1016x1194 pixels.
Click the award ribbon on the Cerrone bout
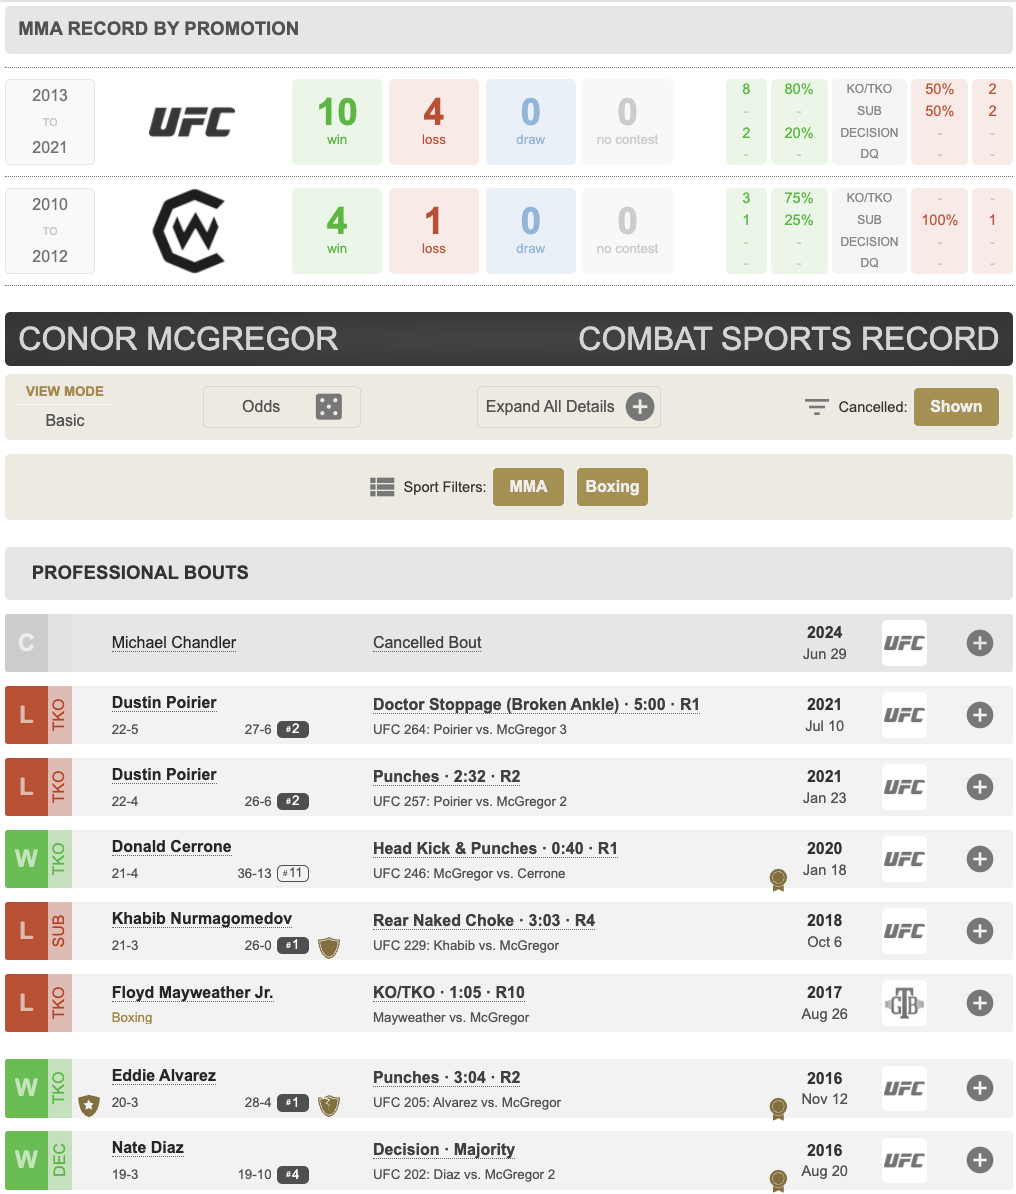pos(777,880)
